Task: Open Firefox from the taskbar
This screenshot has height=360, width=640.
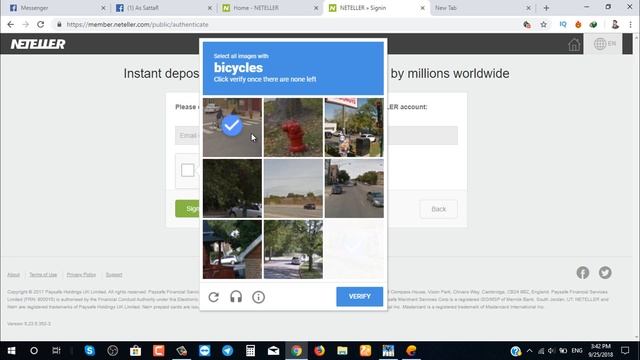Action: (320, 351)
